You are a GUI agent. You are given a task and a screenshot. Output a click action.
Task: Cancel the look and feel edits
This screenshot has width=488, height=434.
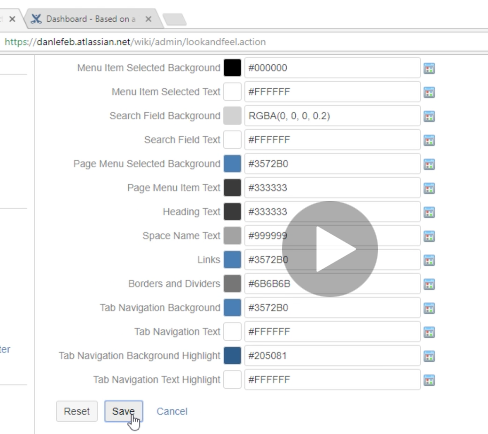pos(172,411)
